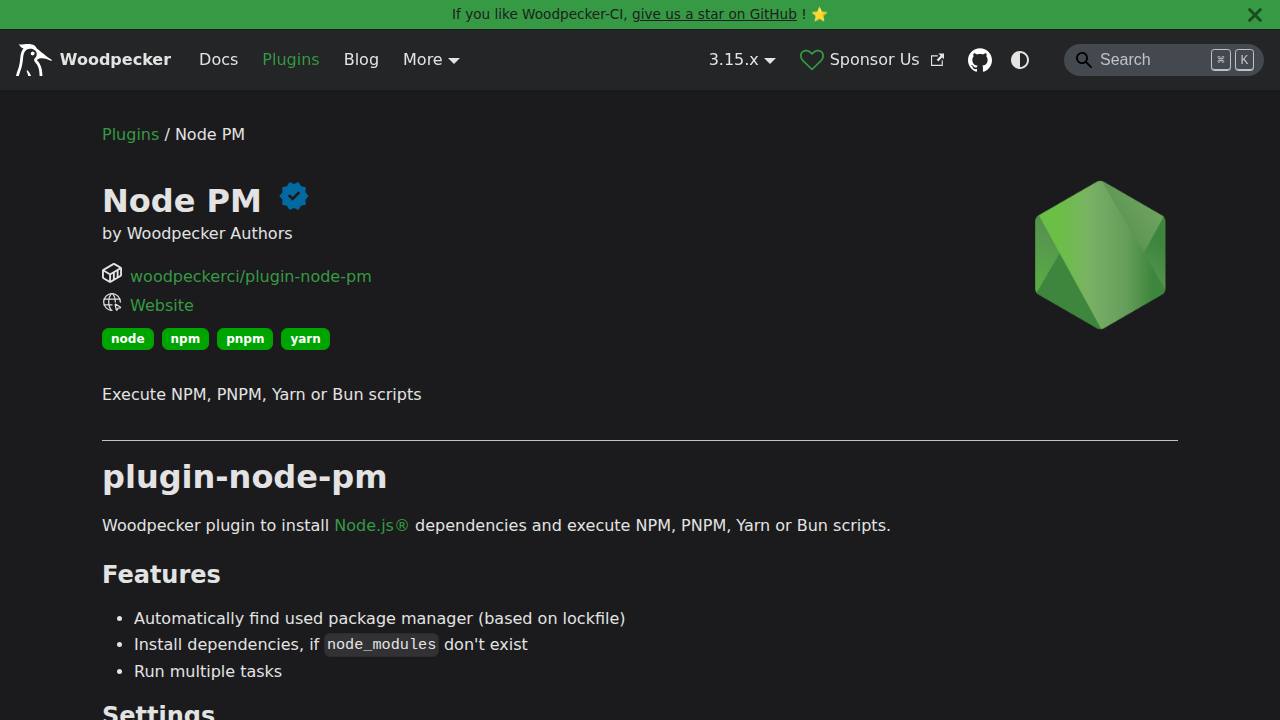Open the Website link
The width and height of the screenshot is (1280, 720).
[162, 305]
